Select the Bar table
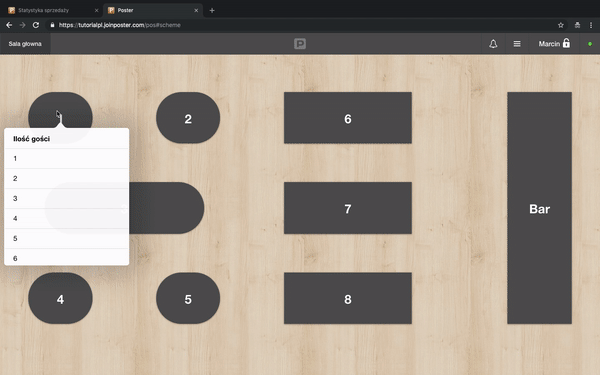Viewport: 600px width, 375px height. 540,208
